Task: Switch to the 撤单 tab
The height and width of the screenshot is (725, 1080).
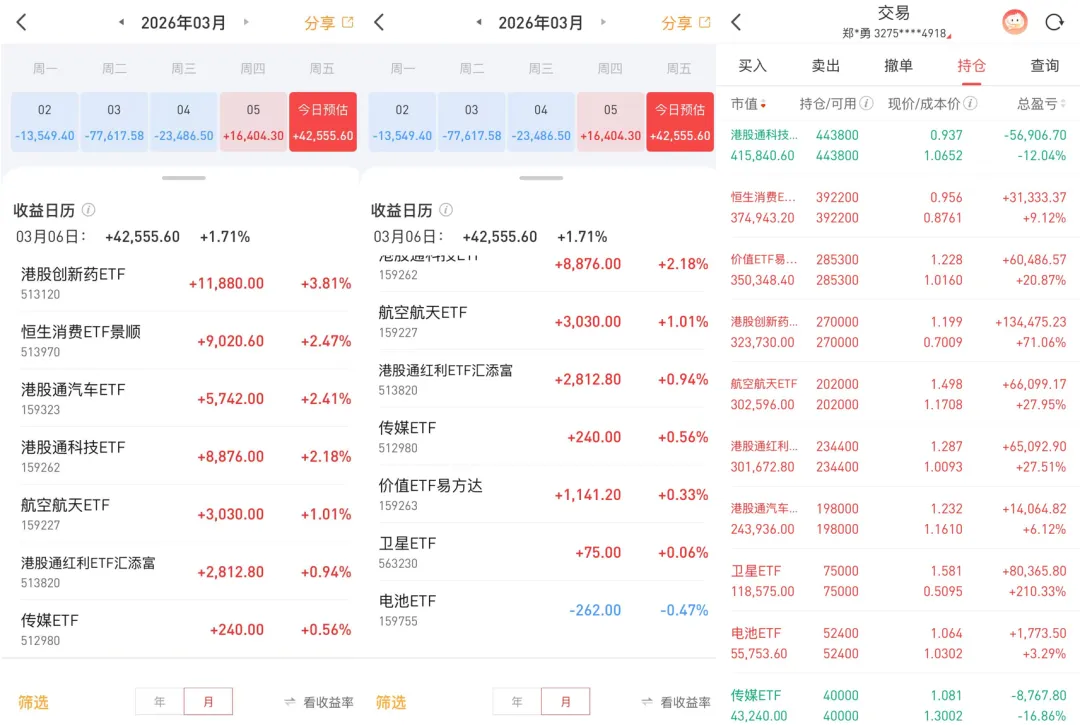Action: tap(898, 65)
